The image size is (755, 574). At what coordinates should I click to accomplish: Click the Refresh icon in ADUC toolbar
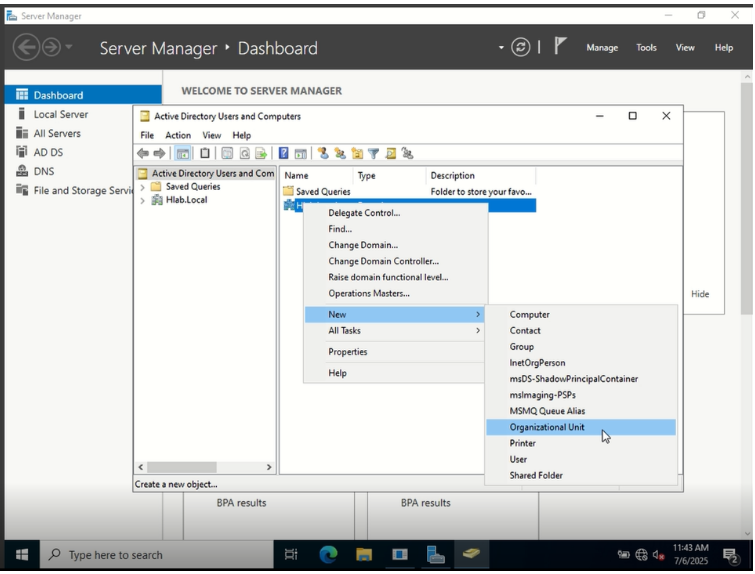coord(245,154)
